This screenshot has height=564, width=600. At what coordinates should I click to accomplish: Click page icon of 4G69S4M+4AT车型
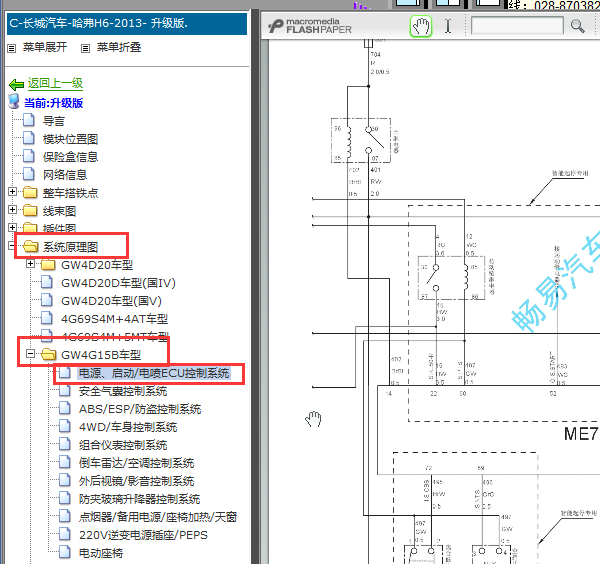click(47, 318)
